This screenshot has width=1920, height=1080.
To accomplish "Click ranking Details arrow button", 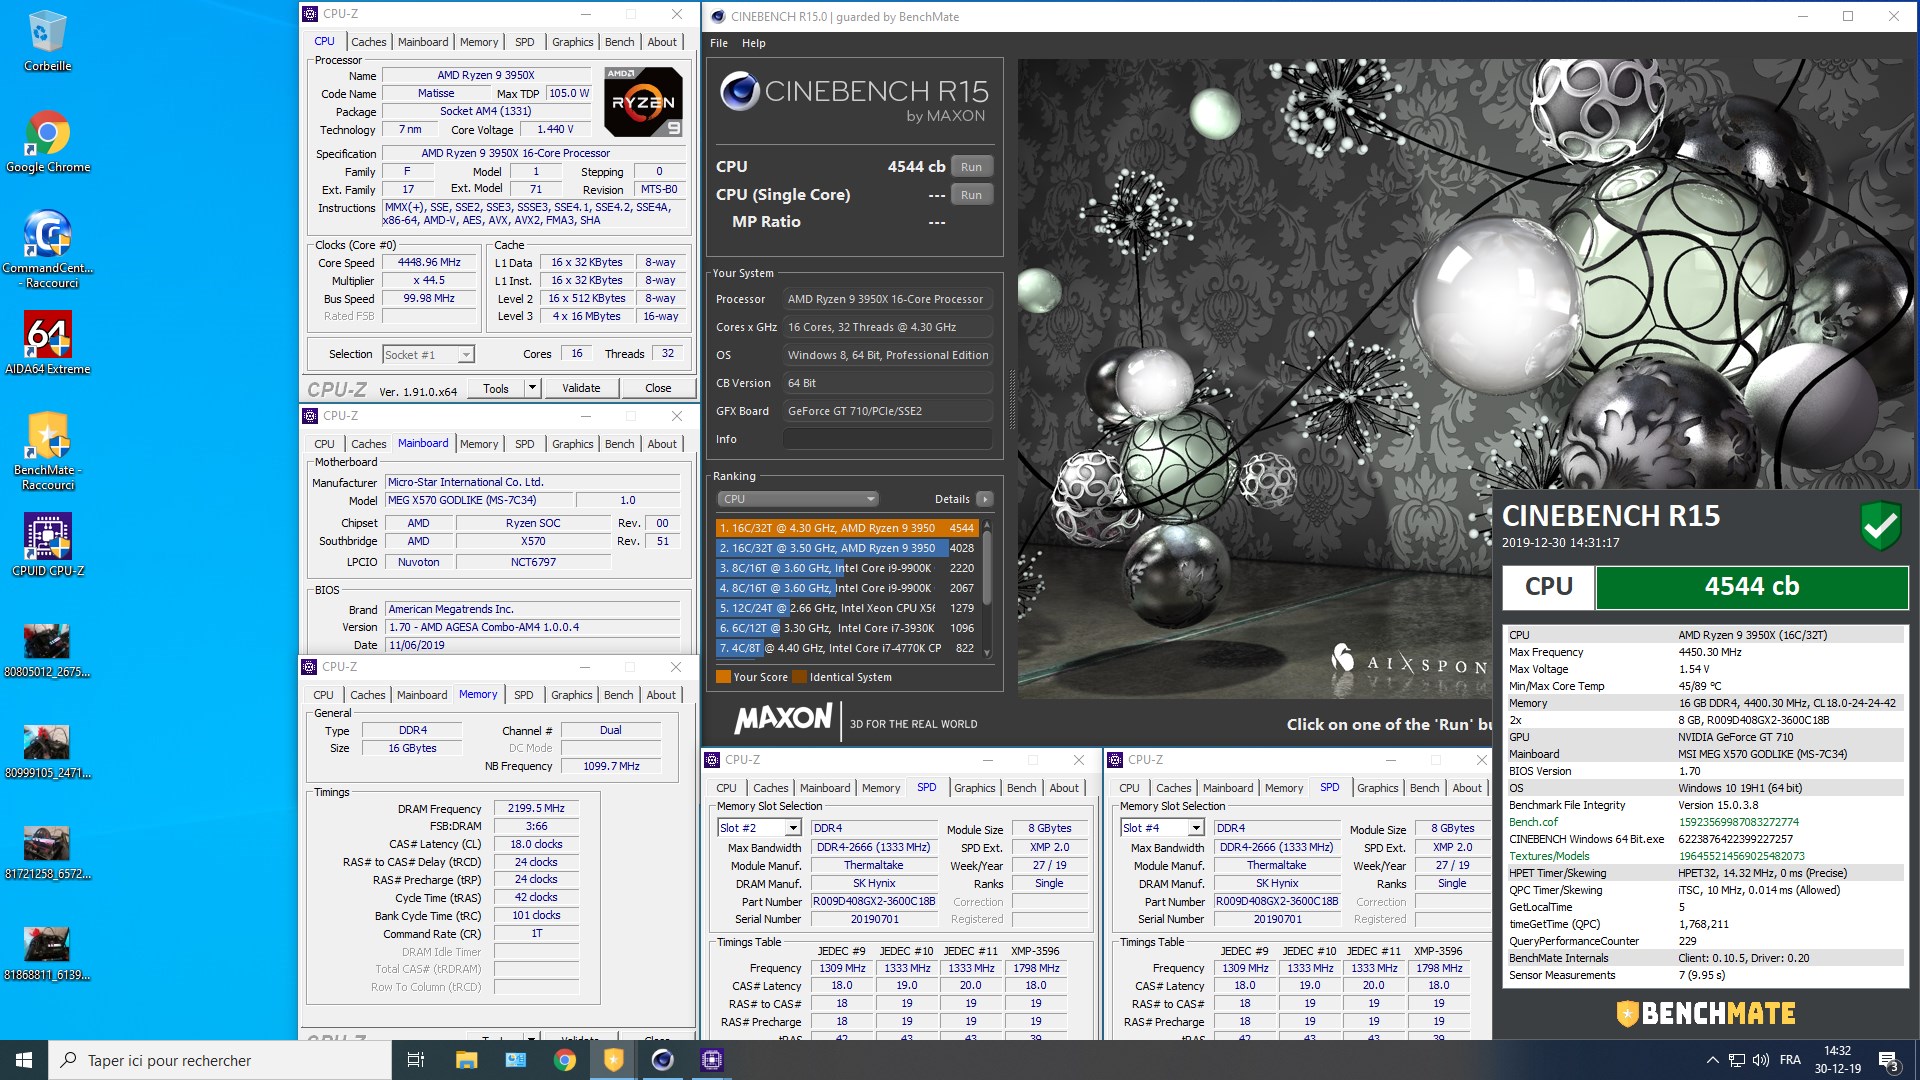I will click(x=985, y=499).
